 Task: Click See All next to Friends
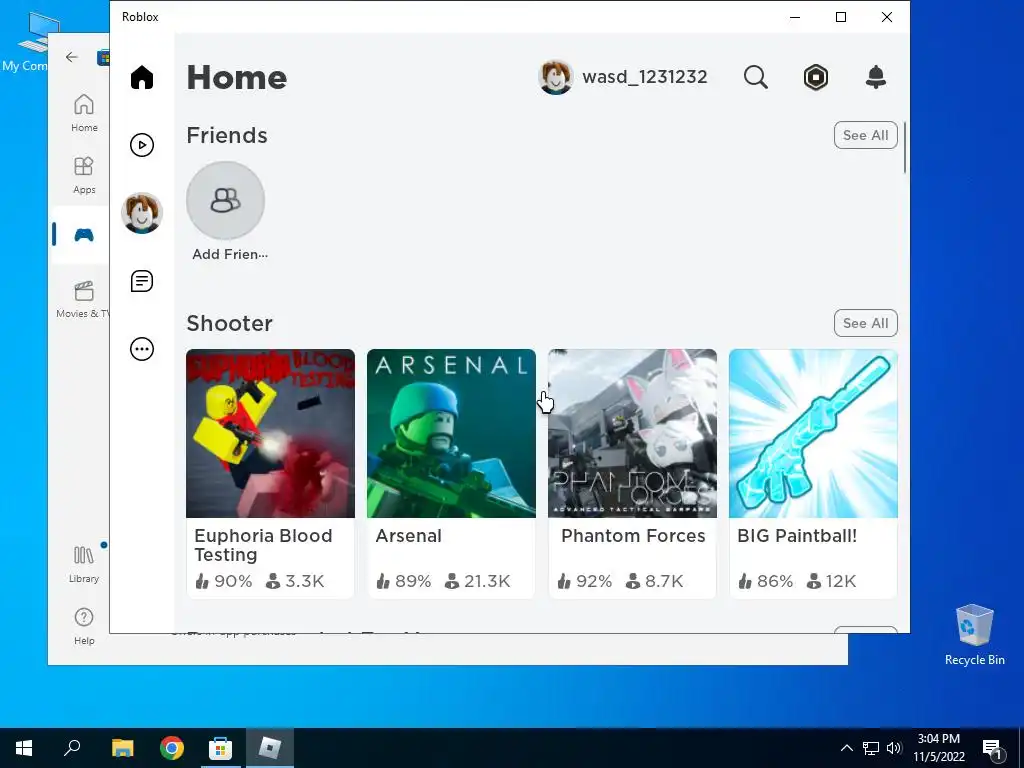click(x=865, y=135)
